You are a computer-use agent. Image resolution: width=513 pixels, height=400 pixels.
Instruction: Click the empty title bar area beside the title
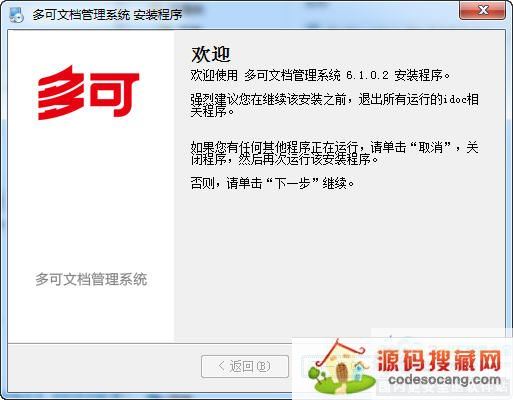click(320, 15)
